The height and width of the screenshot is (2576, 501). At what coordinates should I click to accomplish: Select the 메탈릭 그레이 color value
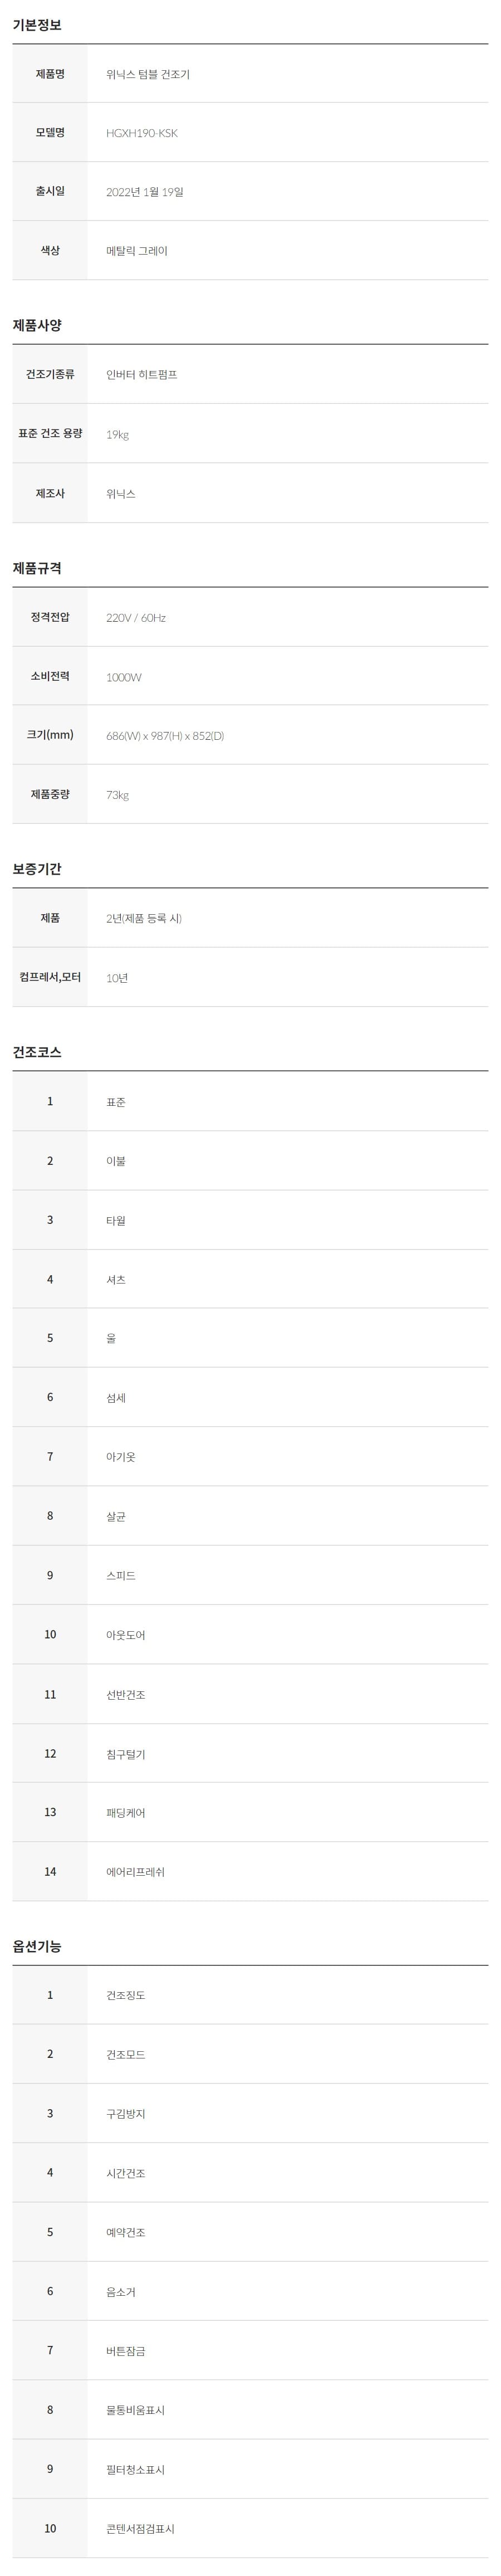point(137,251)
